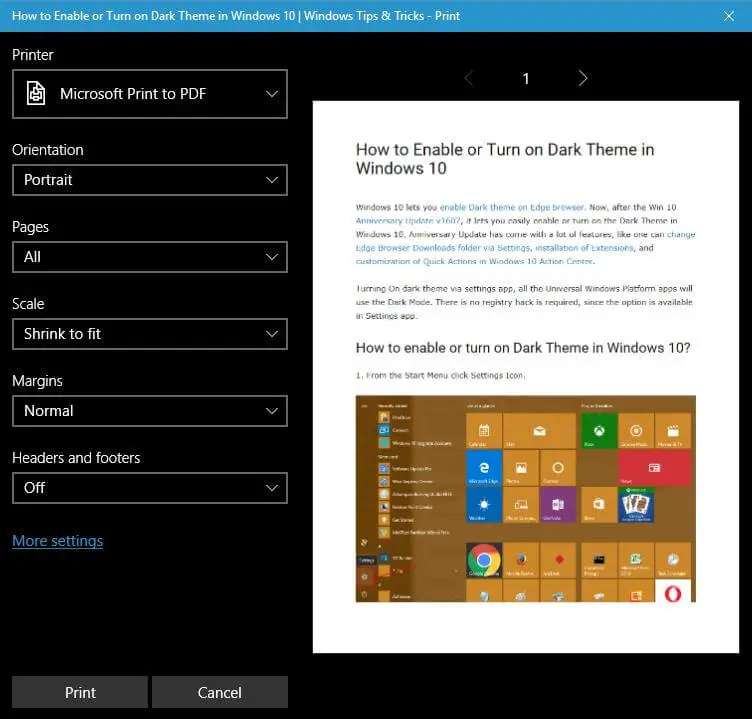Click the Printer label
Viewport: 752px width, 719px height.
(33, 55)
